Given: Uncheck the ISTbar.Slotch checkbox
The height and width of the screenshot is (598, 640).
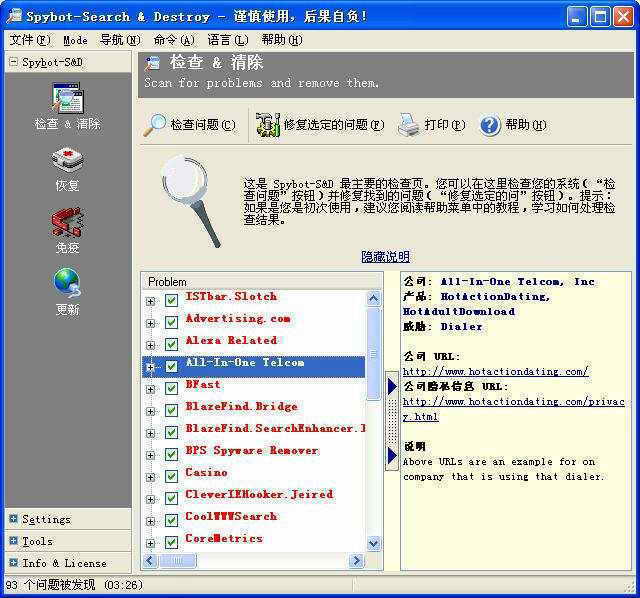Looking at the screenshot, I should tap(171, 300).
